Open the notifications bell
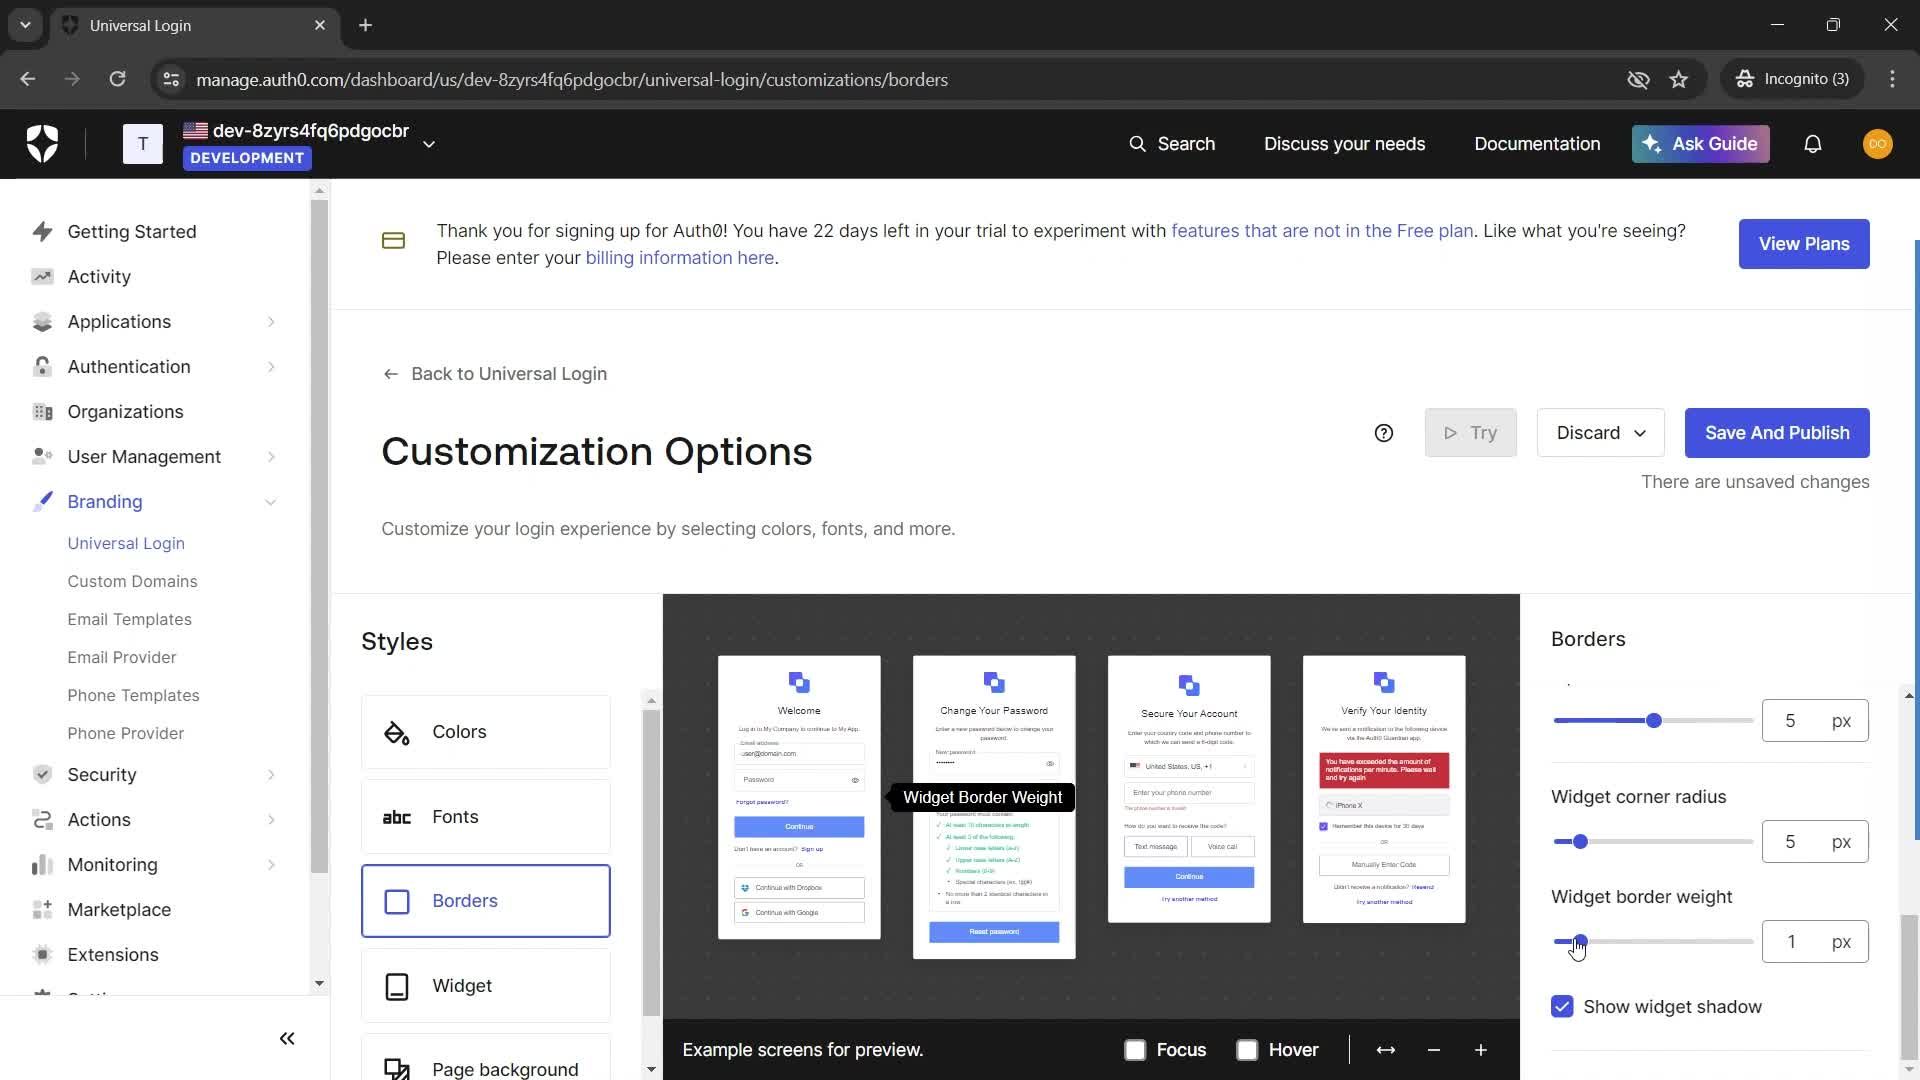 tap(1812, 144)
